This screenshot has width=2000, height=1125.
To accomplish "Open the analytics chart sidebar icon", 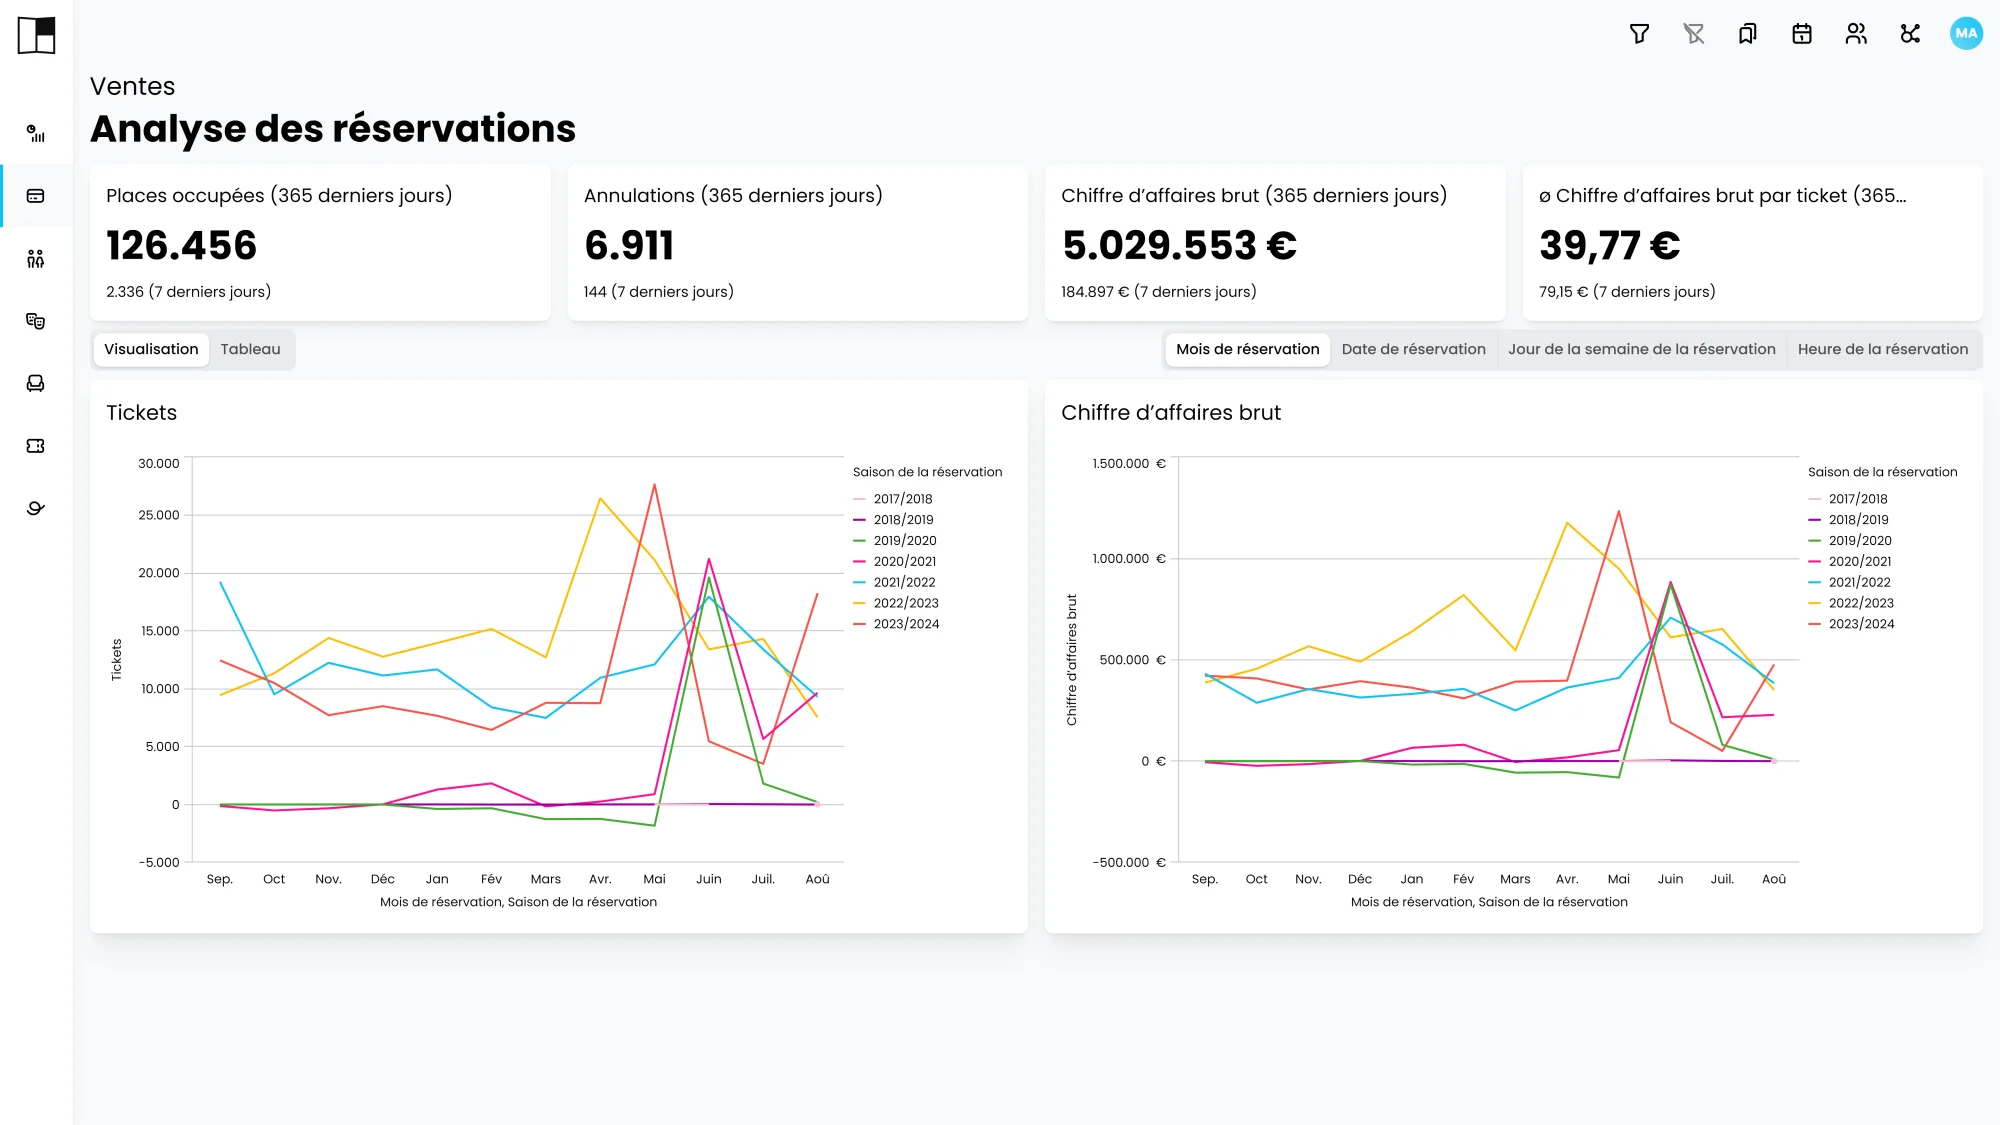I will pyautogui.click(x=36, y=133).
